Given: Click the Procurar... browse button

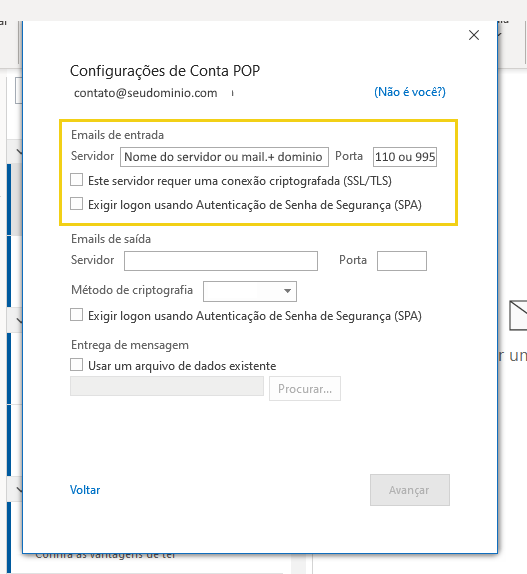Looking at the screenshot, I should (305, 388).
